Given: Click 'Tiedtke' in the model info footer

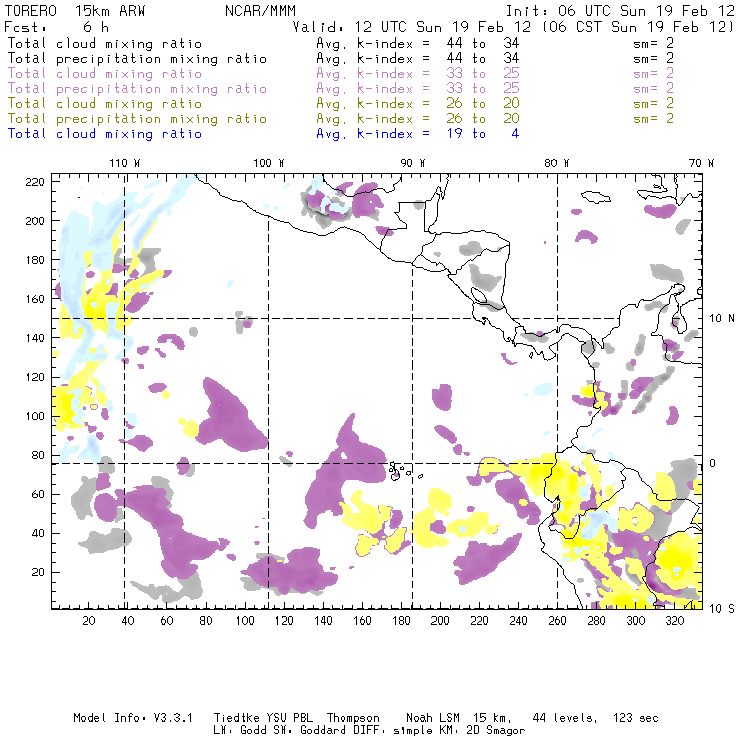Looking at the screenshot, I should [x=237, y=718].
